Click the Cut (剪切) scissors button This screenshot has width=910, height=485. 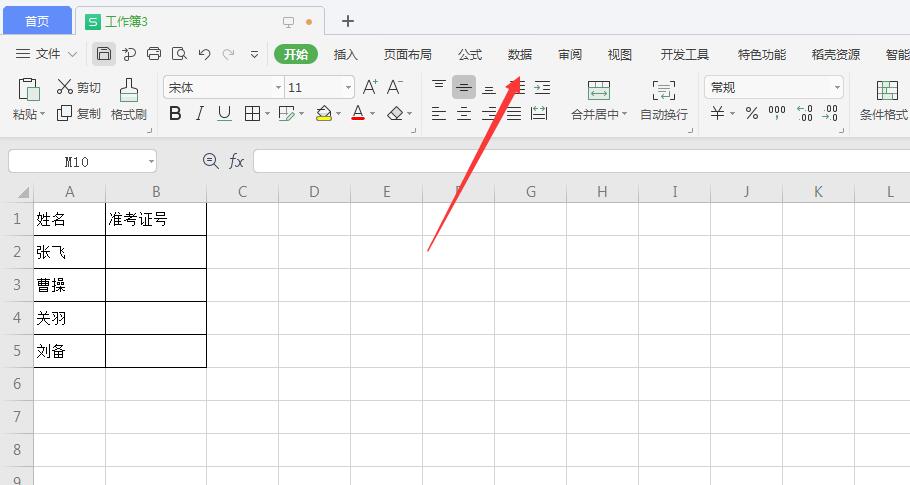[78, 87]
